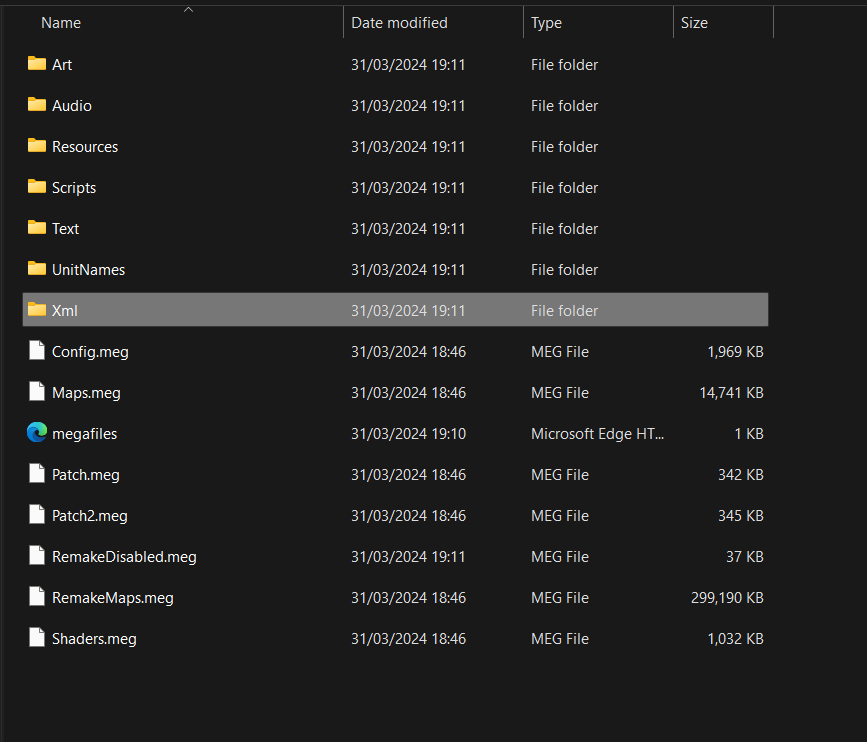Image resolution: width=867 pixels, height=742 pixels.
Task: Select the UnitNames folder name
Action: (88, 269)
